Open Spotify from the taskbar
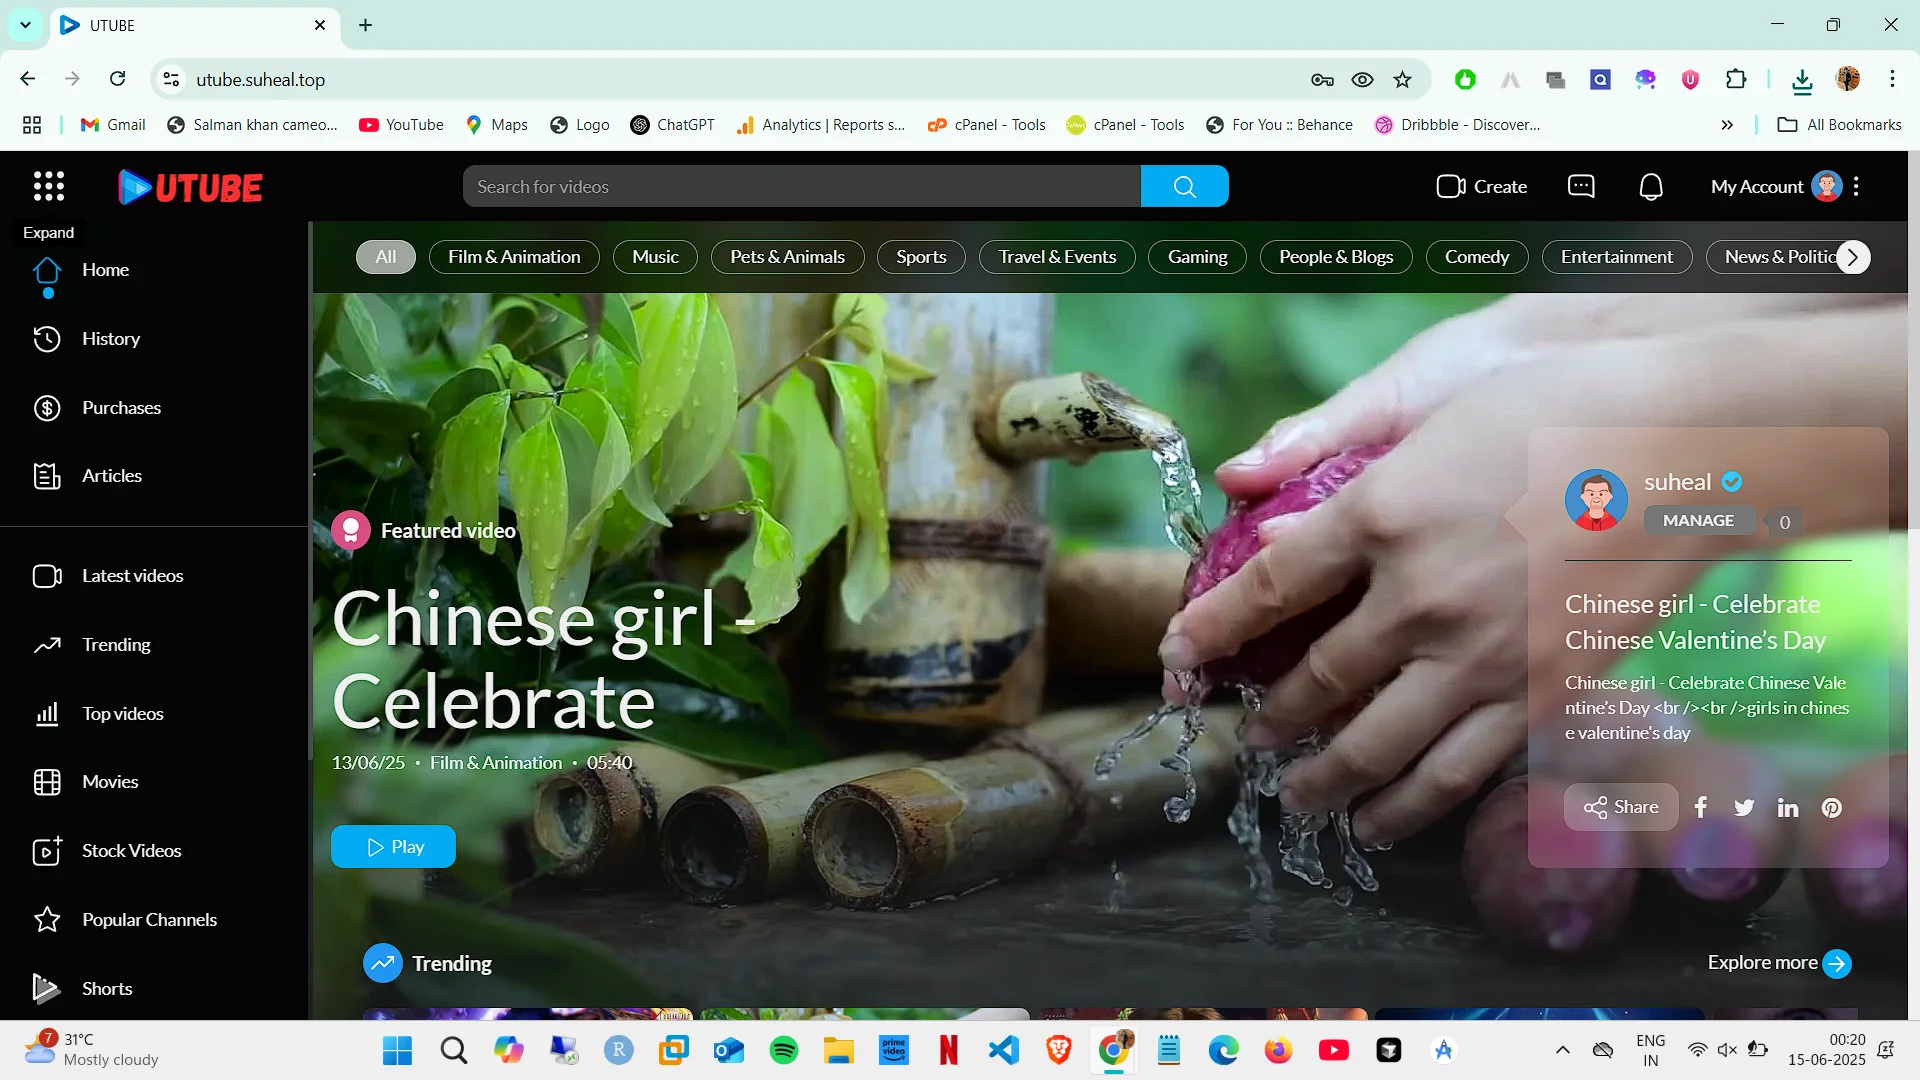The height and width of the screenshot is (1080, 1920). click(x=784, y=1050)
